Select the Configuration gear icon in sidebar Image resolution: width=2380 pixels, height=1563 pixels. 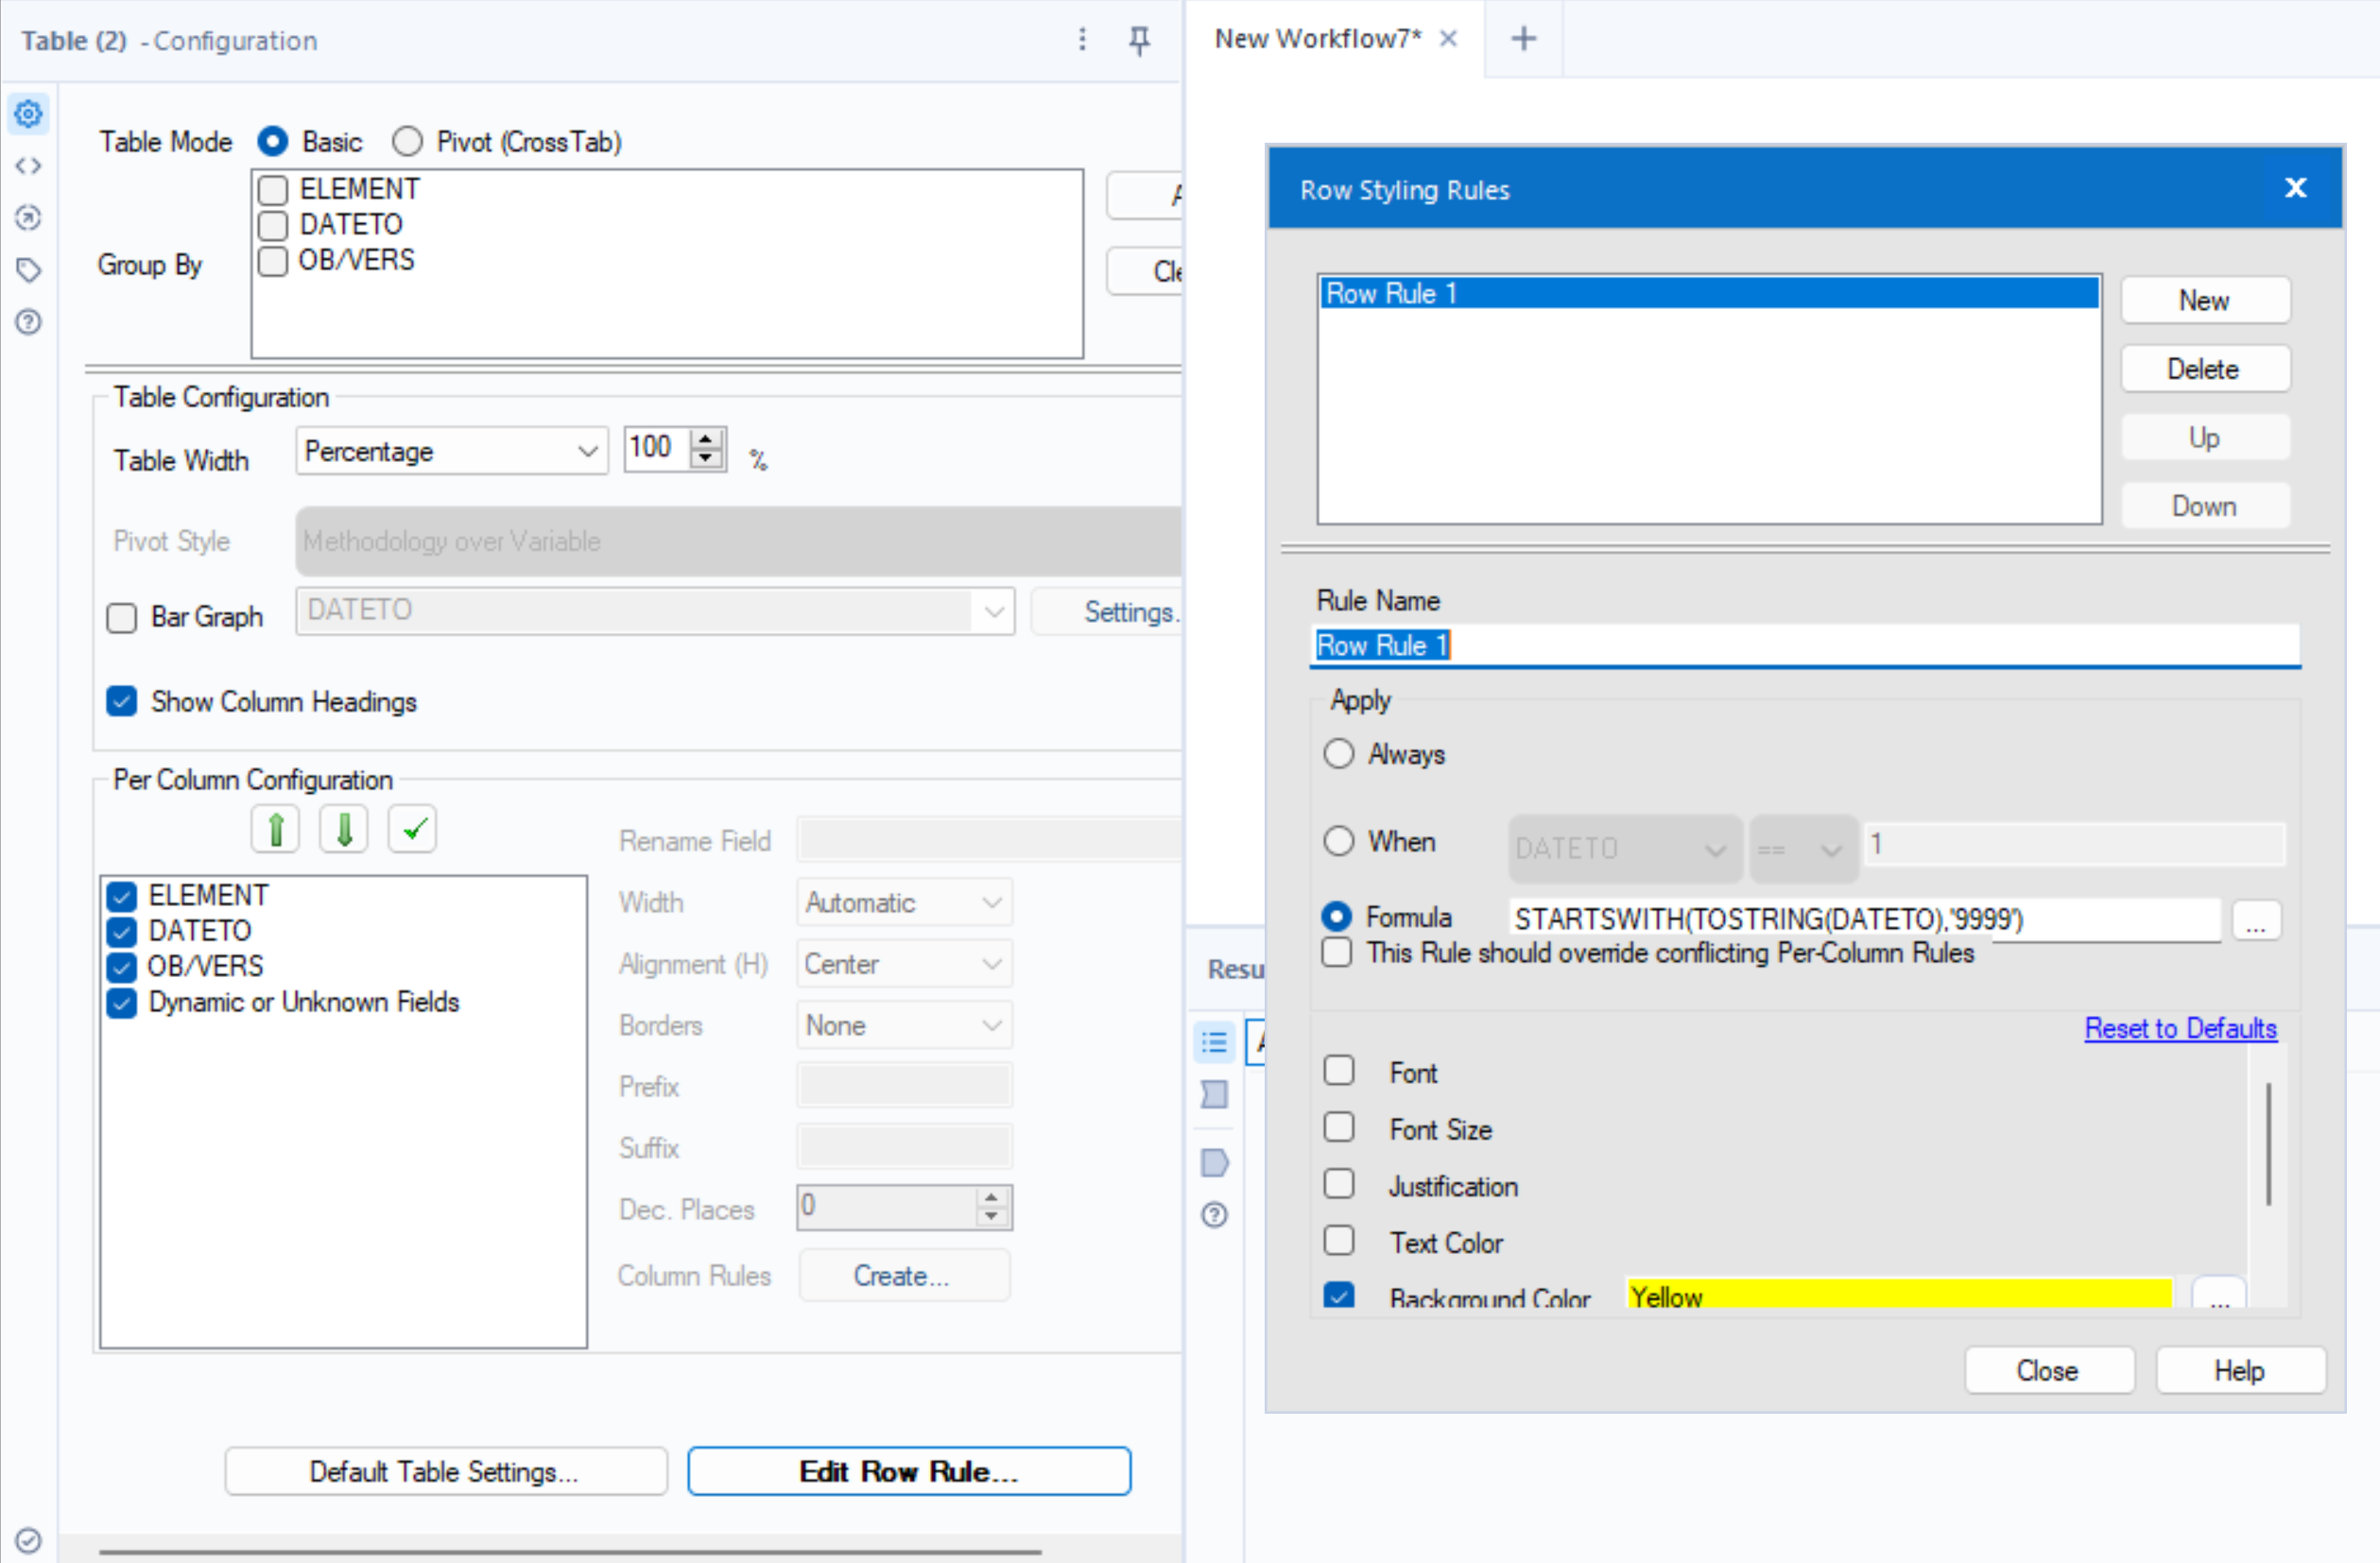tap(28, 114)
